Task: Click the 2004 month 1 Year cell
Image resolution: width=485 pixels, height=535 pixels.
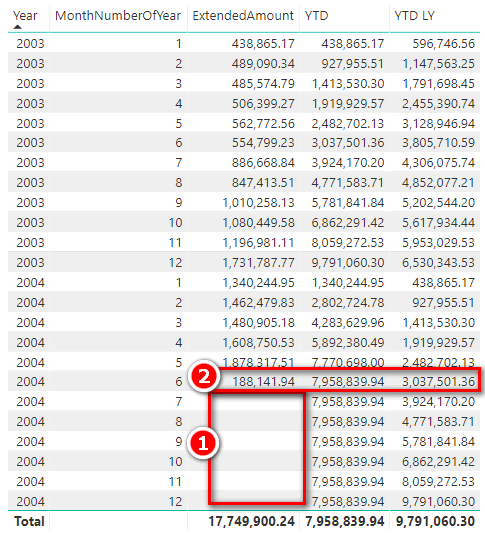Action: pyautogui.click(x=30, y=283)
